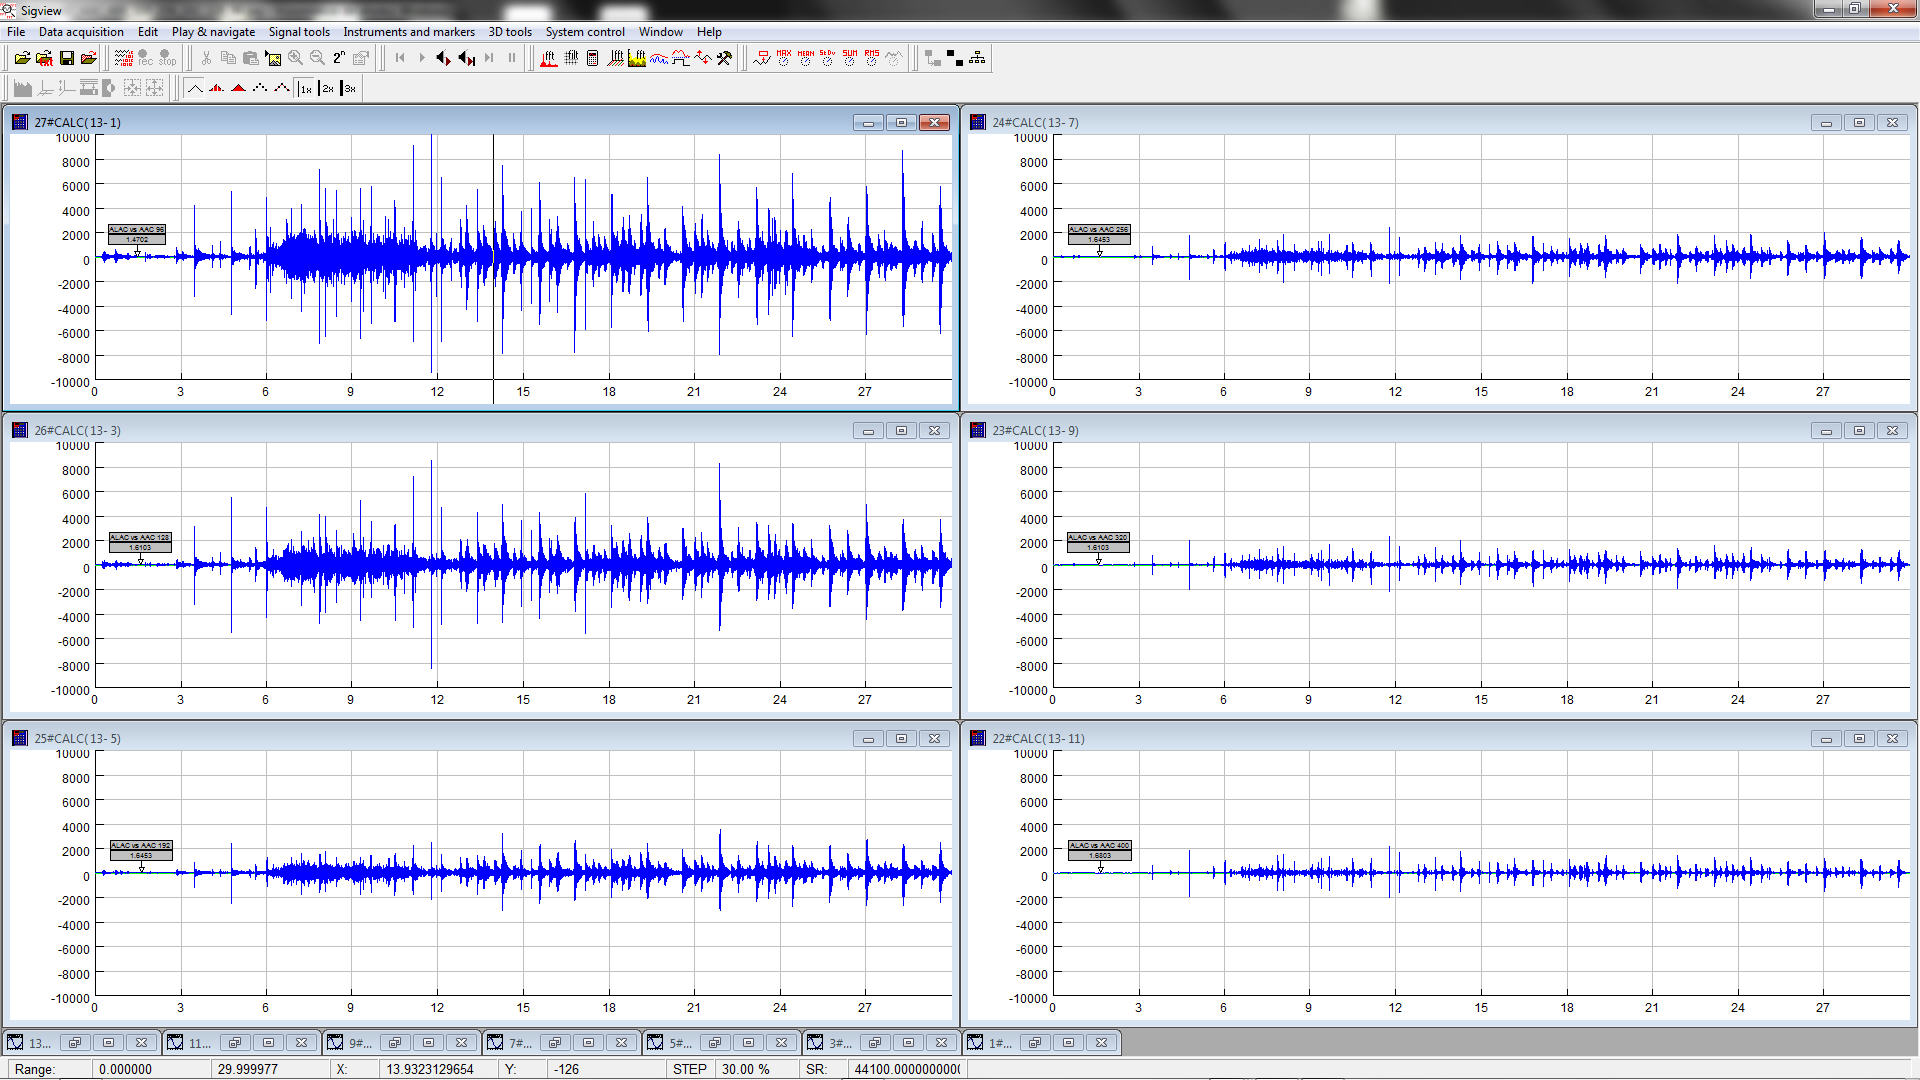Open a signal file with the folder icon

click(x=22, y=58)
